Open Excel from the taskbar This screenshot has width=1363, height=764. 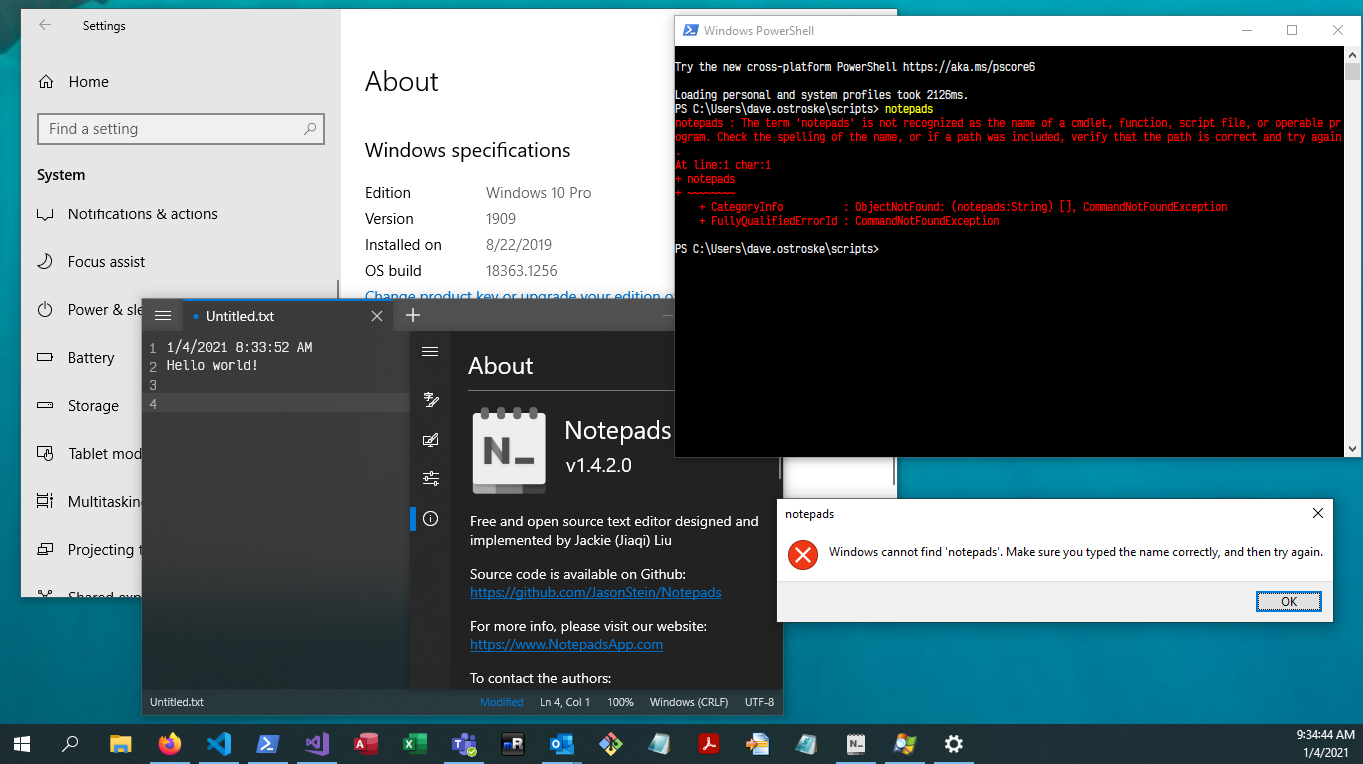[415, 744]
